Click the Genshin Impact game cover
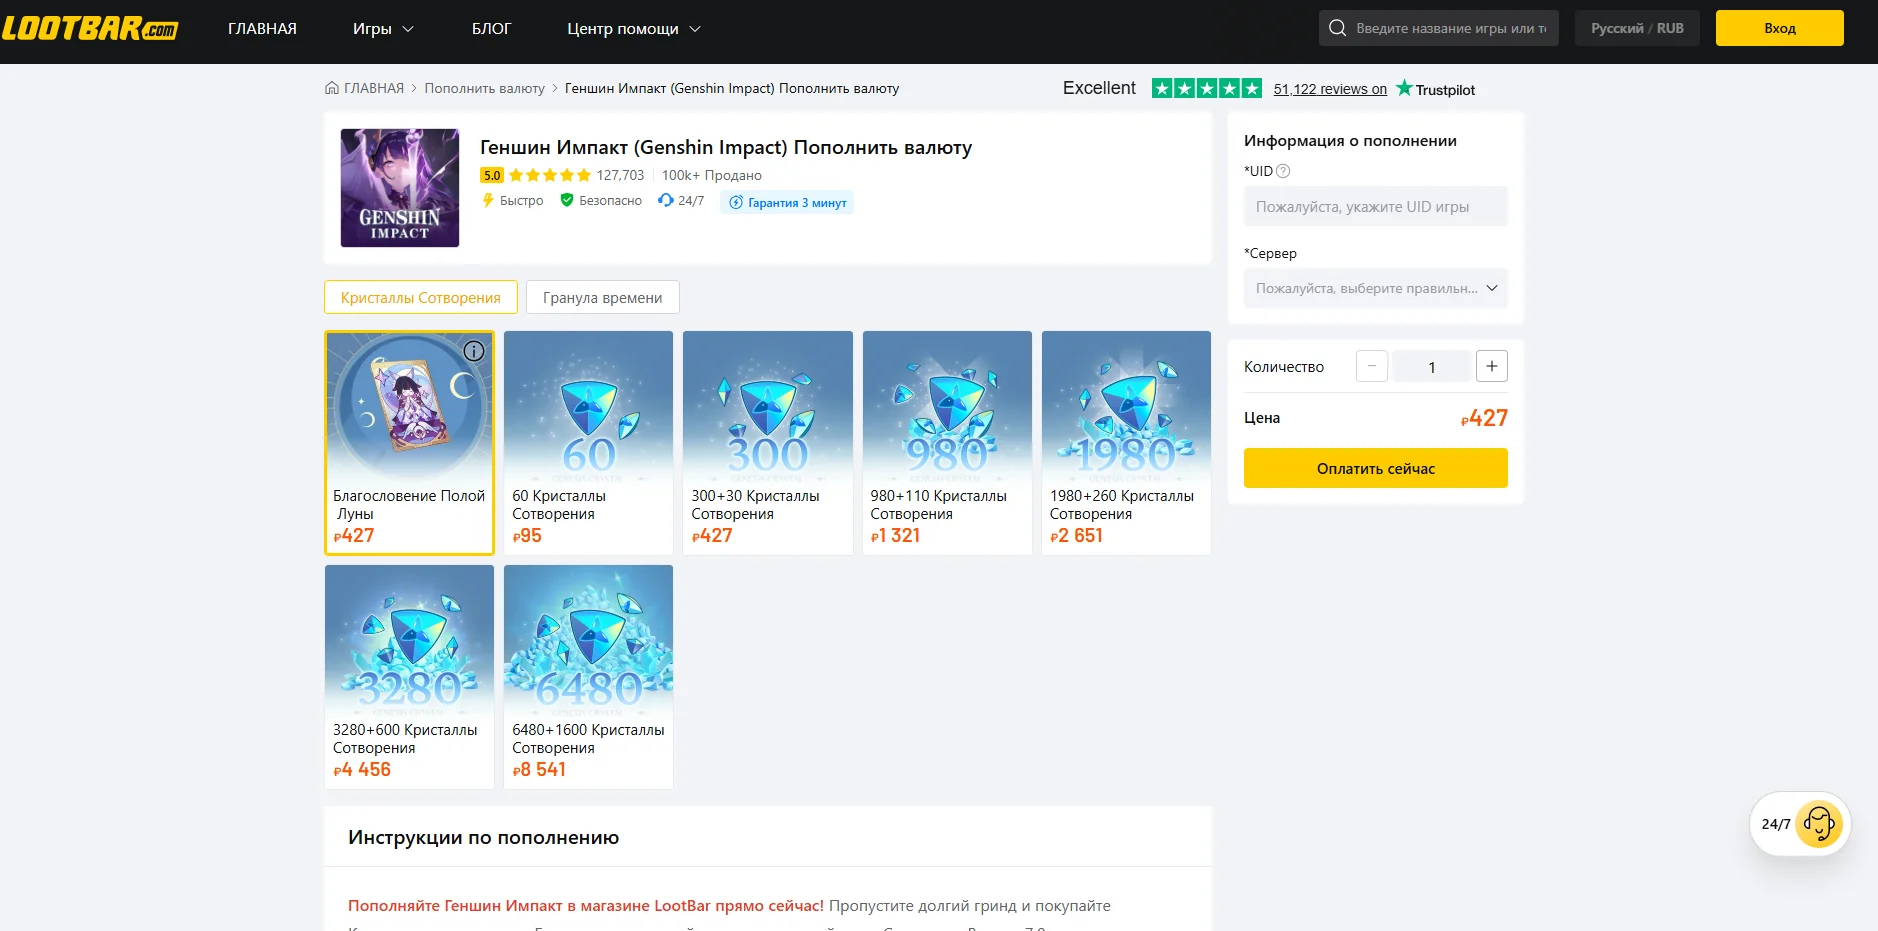 400,188
